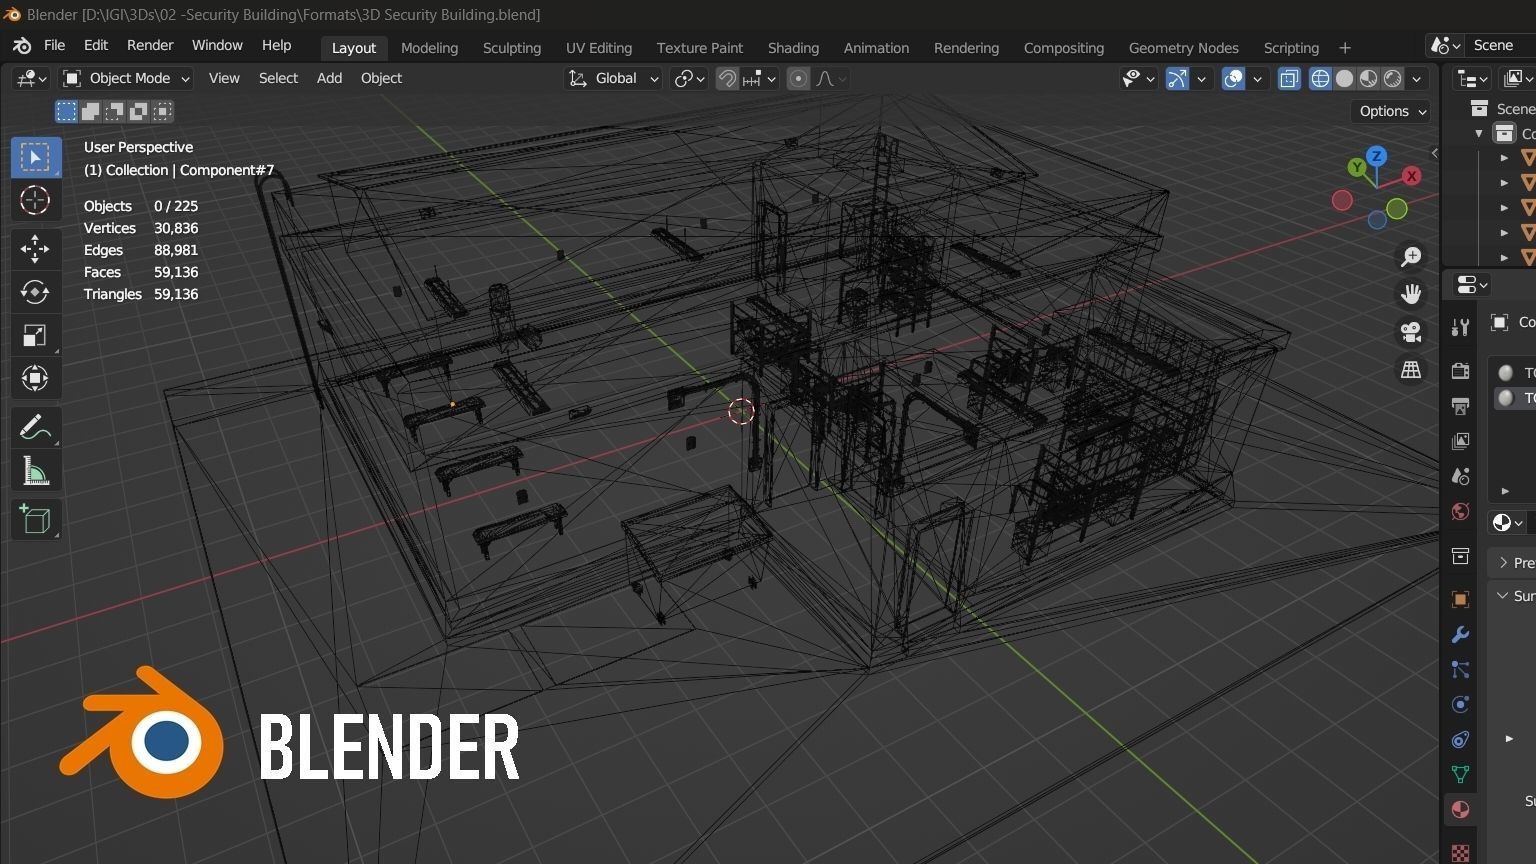The width and height of the screenshot is (1536, 864).
Task: Set selection mode to Subtract
Action: (115, 111)
